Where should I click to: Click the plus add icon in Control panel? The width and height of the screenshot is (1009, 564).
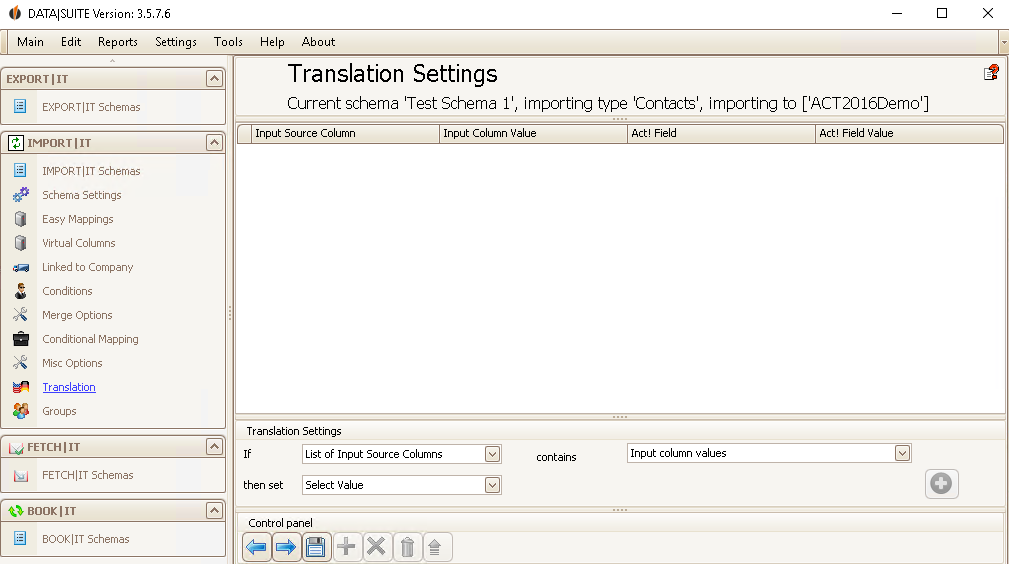[346, 547]
